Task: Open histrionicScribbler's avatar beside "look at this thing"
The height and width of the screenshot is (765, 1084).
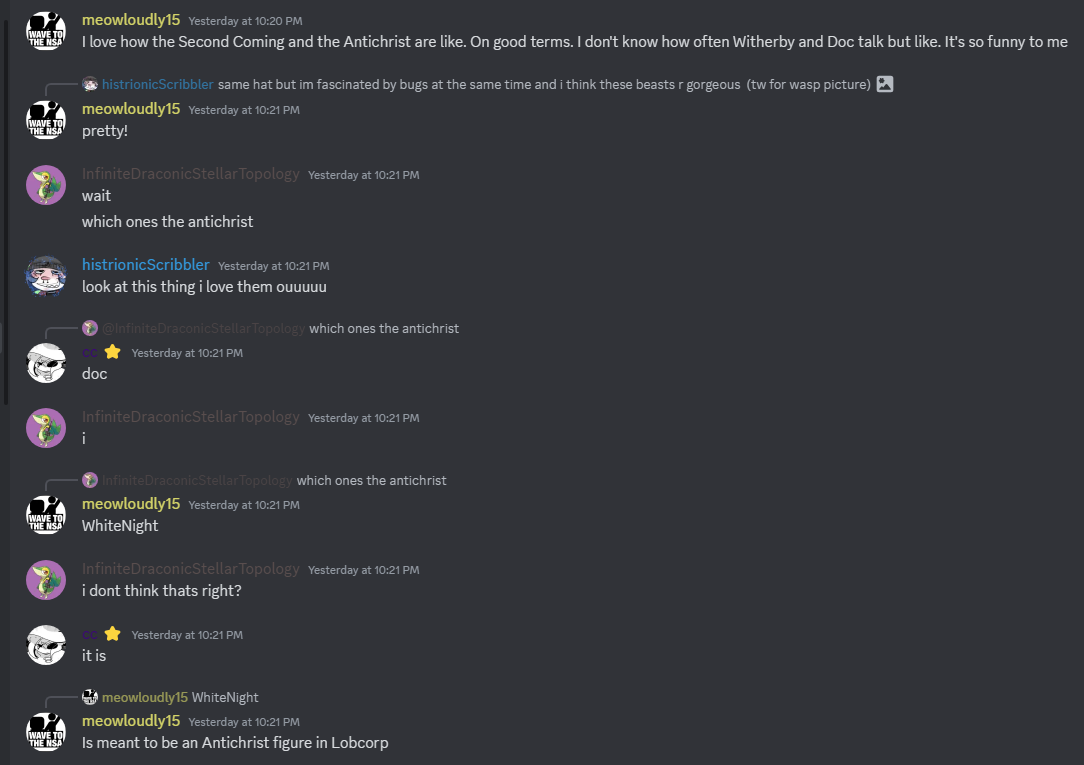Action: 46,276
